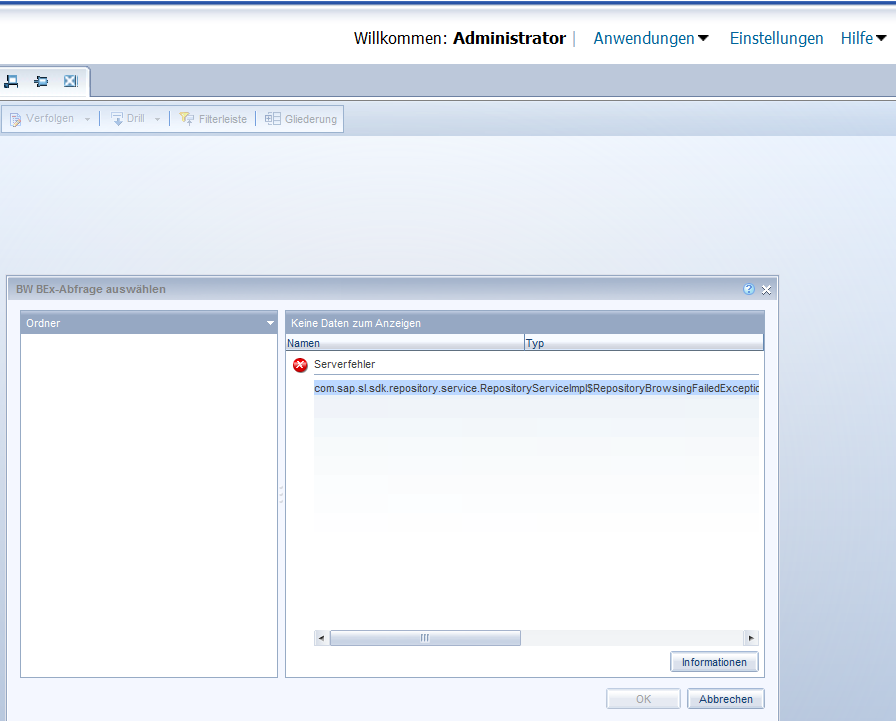Toggle the Gliederung button
Screen dimensions: 896x721
[301, 119]
